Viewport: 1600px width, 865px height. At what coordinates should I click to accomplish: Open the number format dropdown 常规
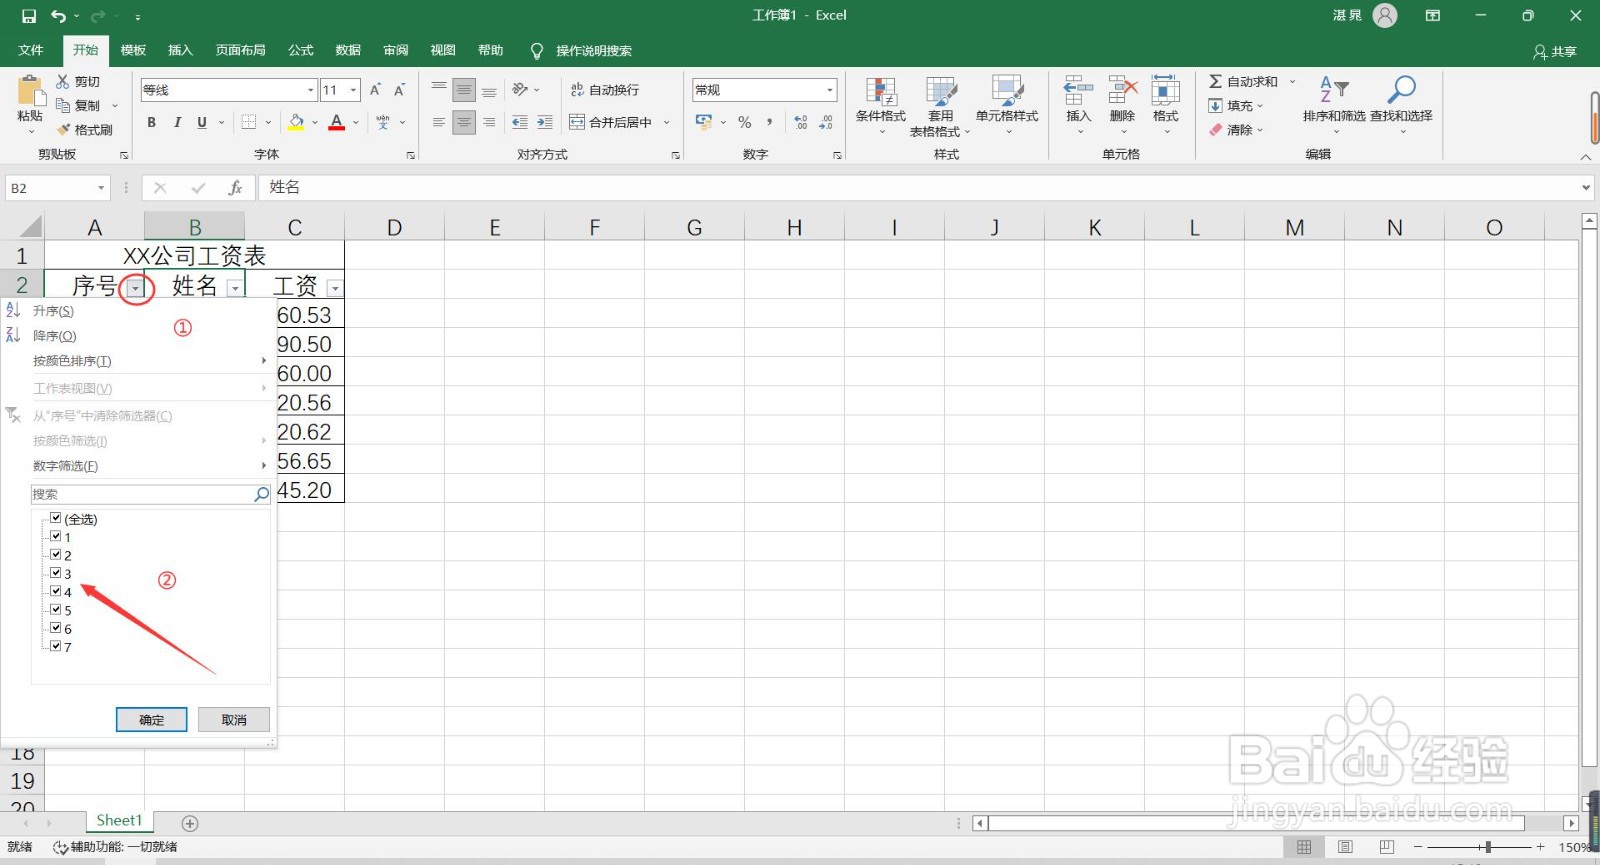pyautogui.click(x=830, y=90)
